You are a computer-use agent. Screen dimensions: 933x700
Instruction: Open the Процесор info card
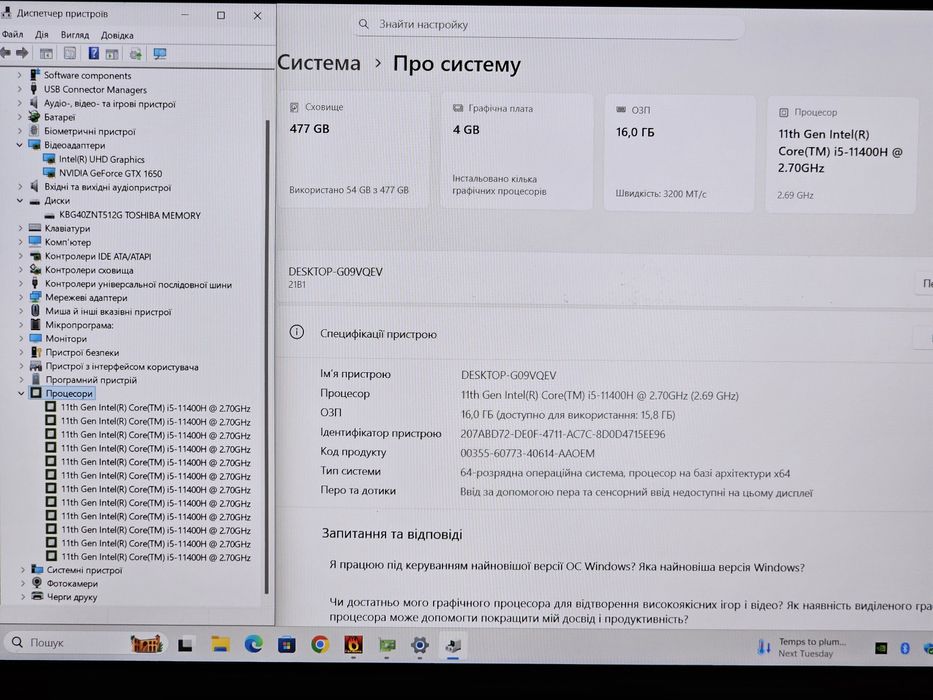pyautogui.click(x=841, y=155)
